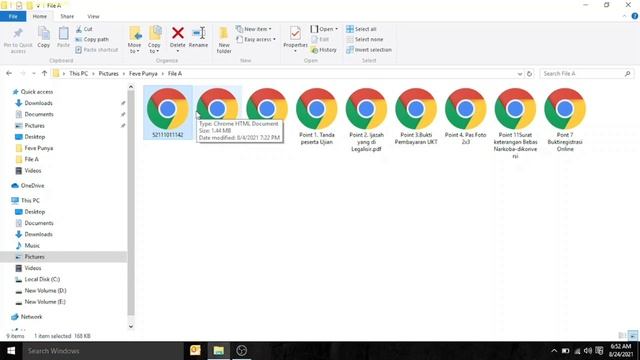Open the Move to menu

point(134,40)
